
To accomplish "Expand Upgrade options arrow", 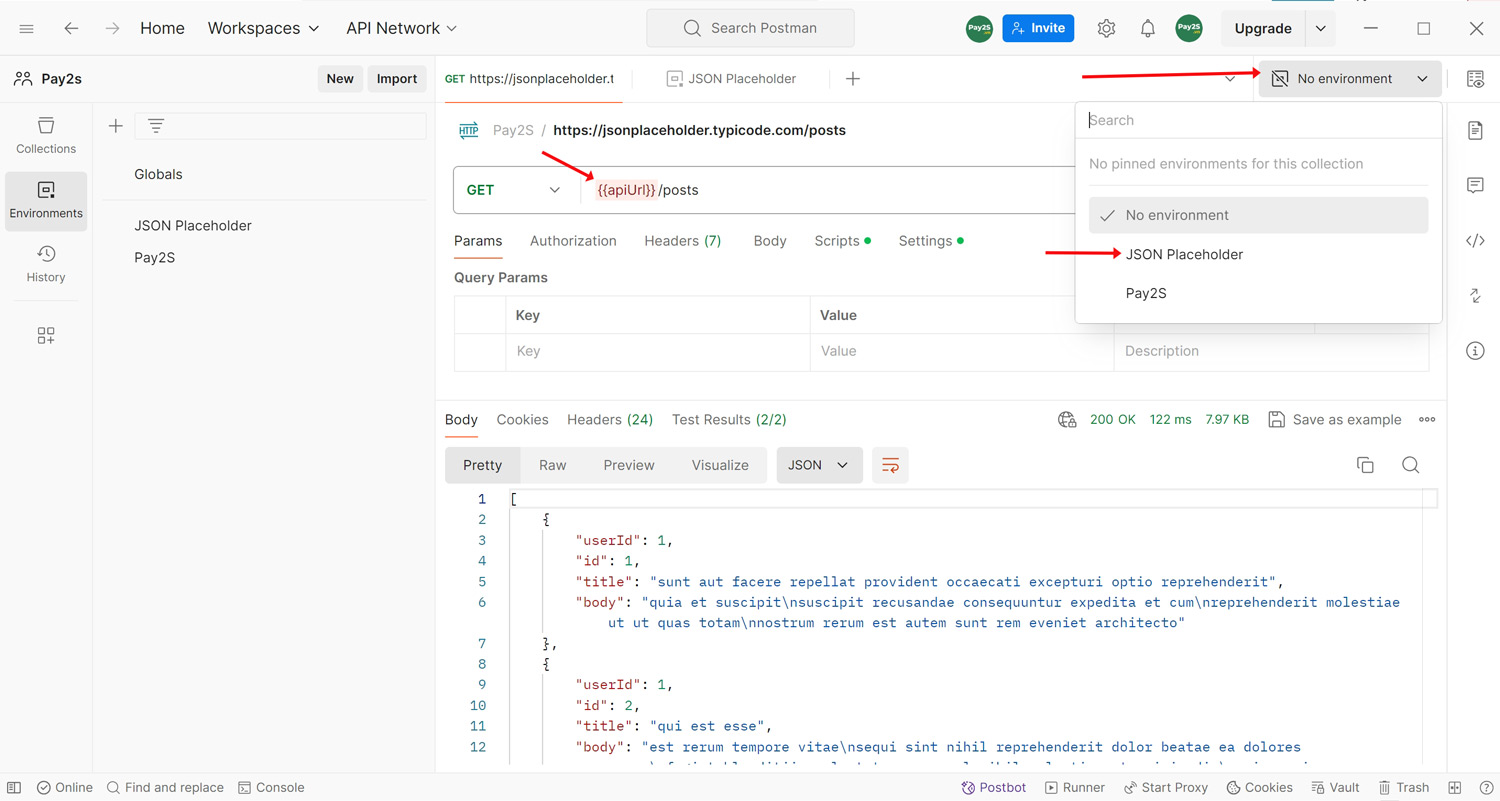I will [1320, 29].
